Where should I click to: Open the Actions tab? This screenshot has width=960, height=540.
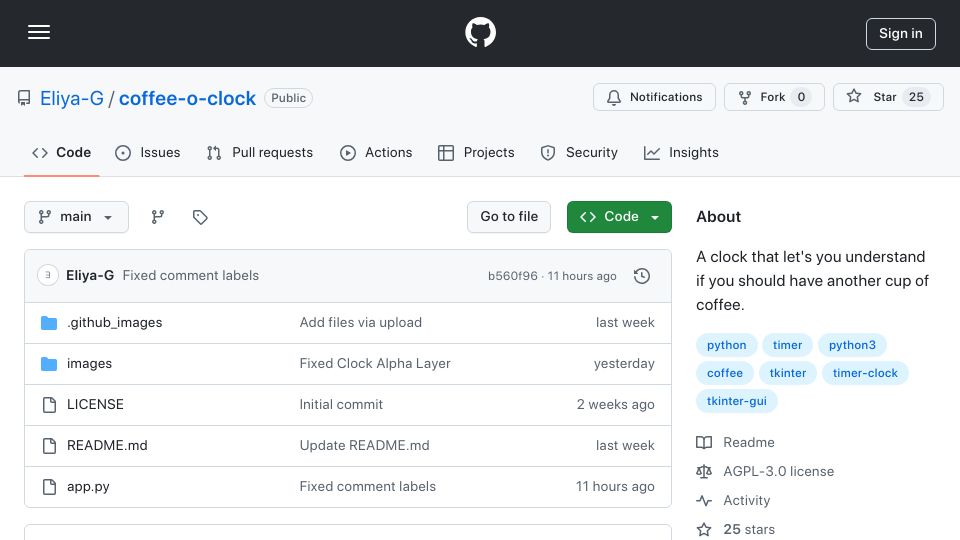point(376,152)
